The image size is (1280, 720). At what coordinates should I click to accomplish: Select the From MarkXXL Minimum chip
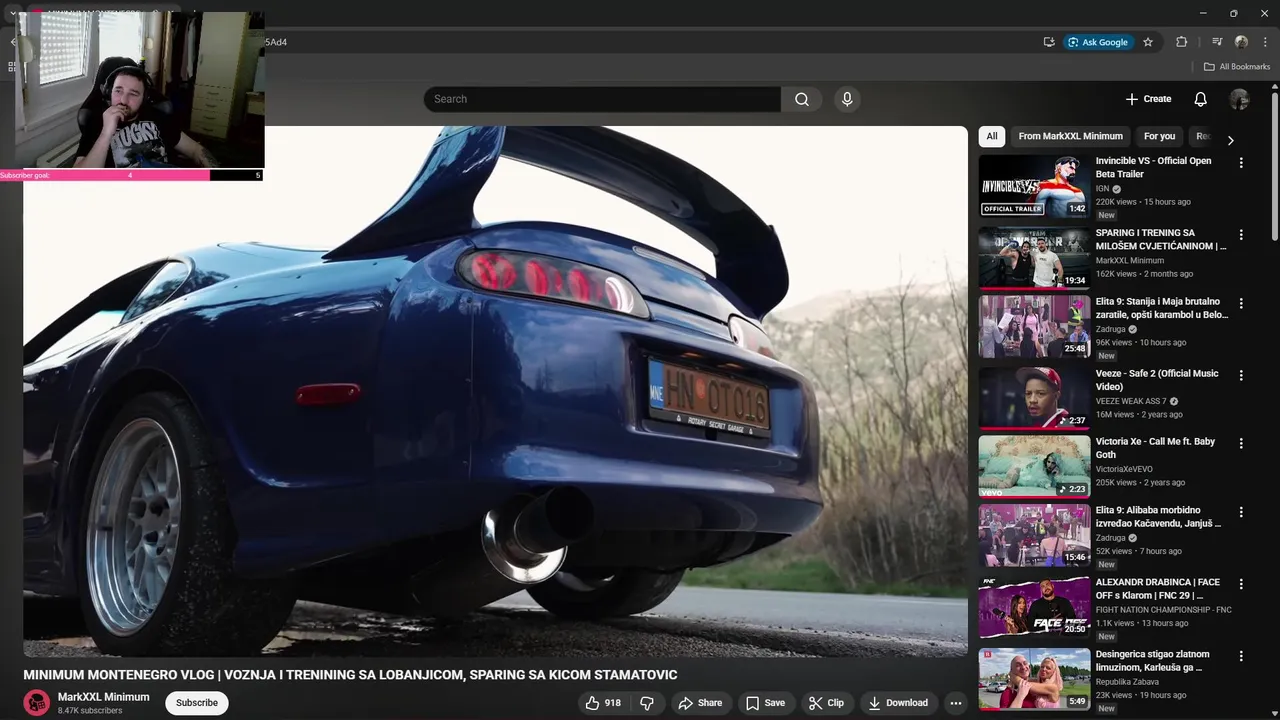(x=1070, y=136)
